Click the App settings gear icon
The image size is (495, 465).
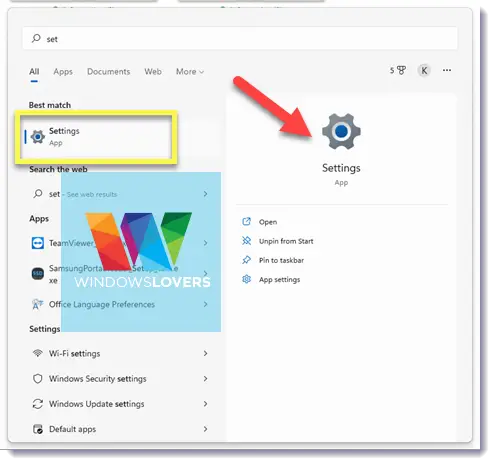pos(246,279)
